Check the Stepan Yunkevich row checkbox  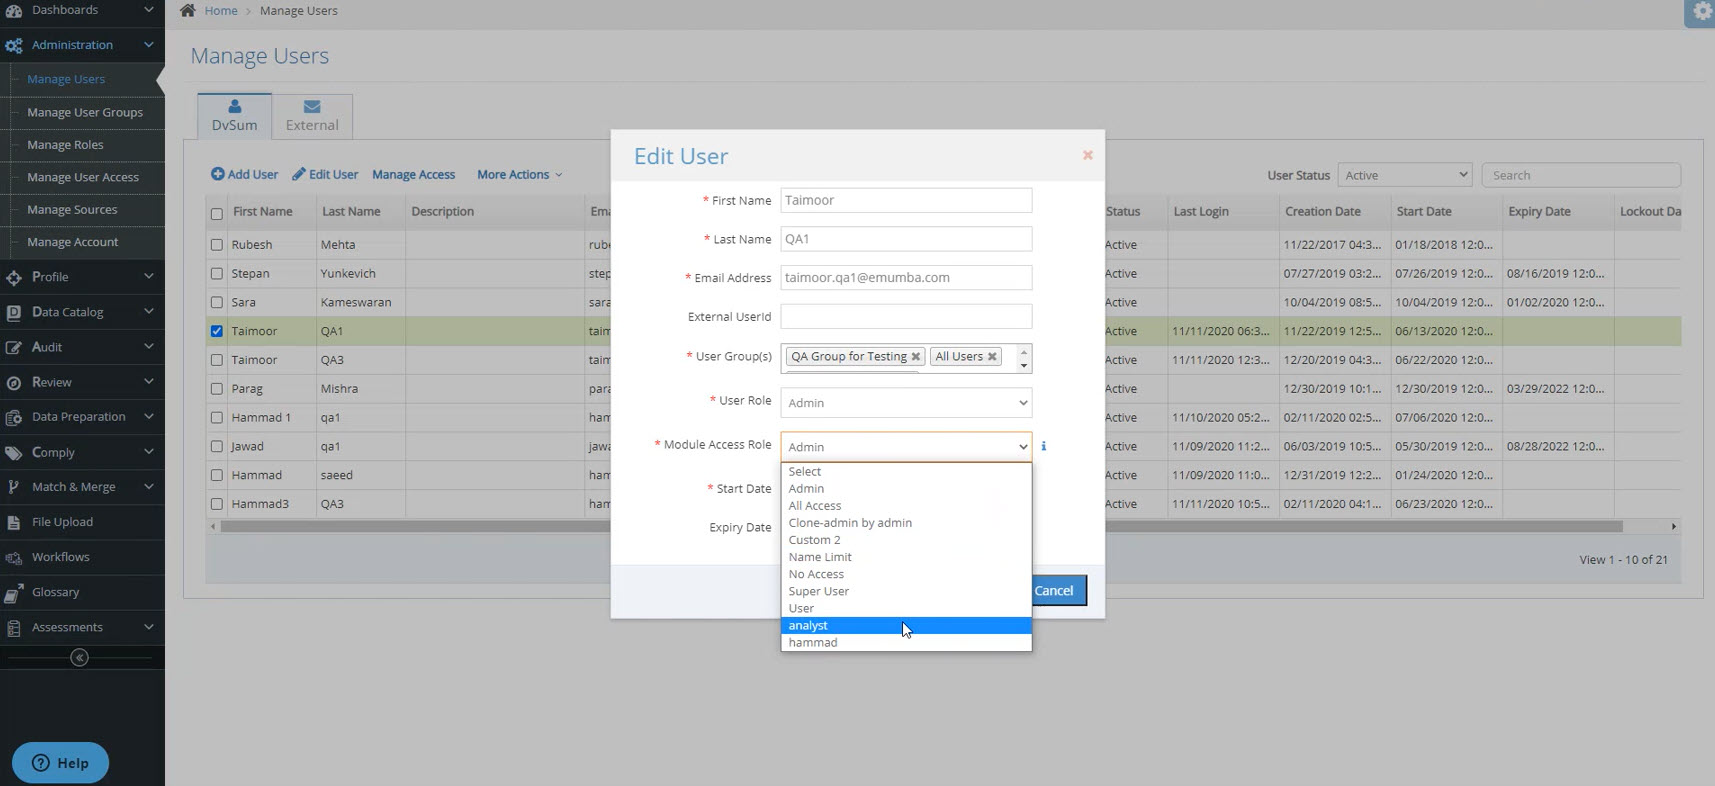[217, 273]
